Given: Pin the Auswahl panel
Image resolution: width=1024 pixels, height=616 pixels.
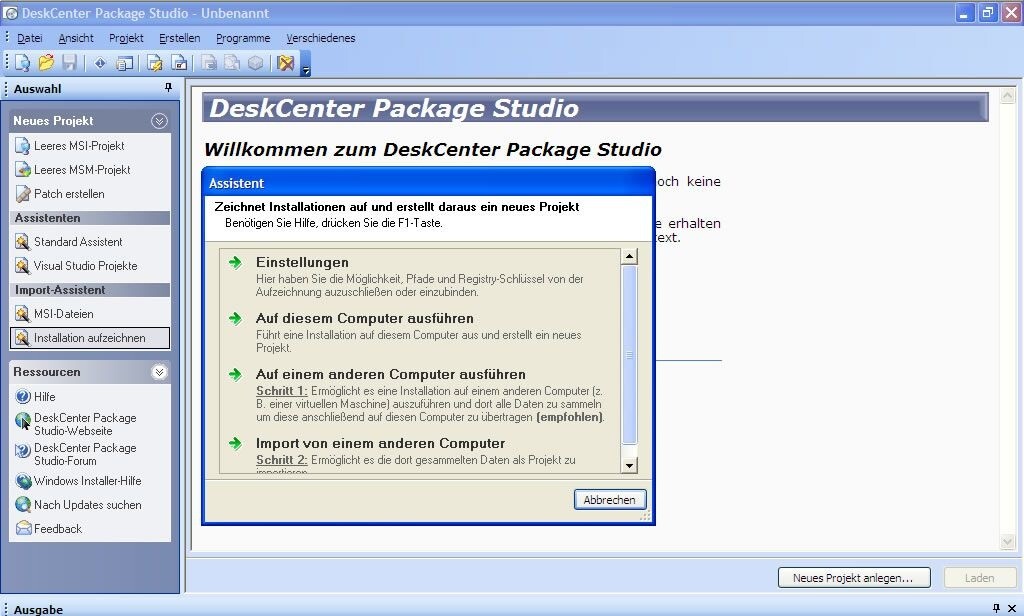Looking at the screenshot, I should pos(168,88).
